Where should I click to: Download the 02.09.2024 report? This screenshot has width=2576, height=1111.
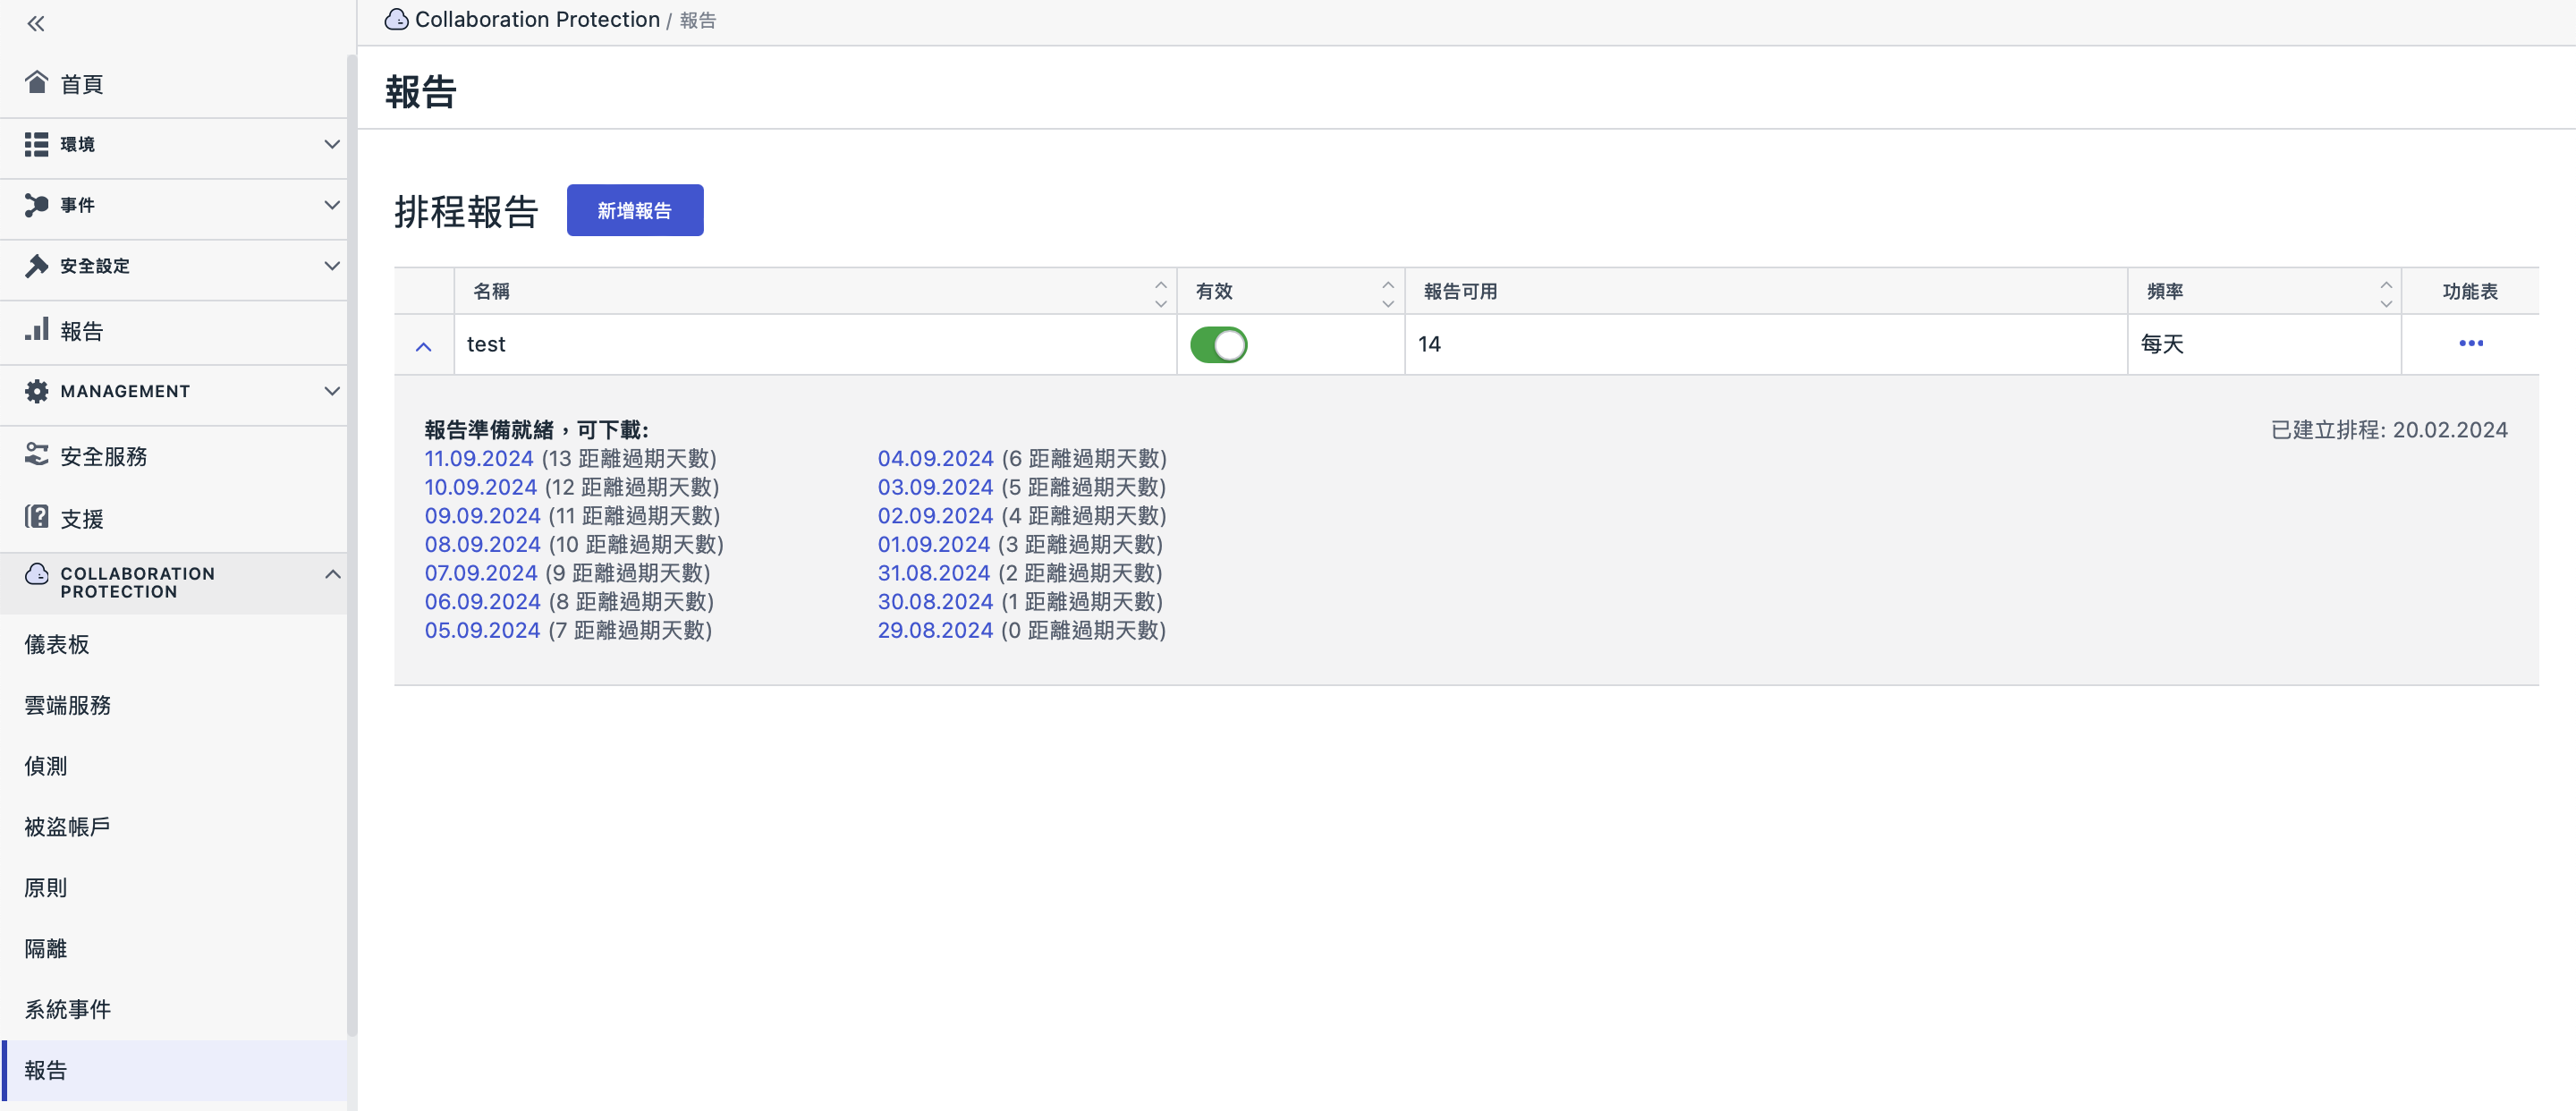(935, 516)
